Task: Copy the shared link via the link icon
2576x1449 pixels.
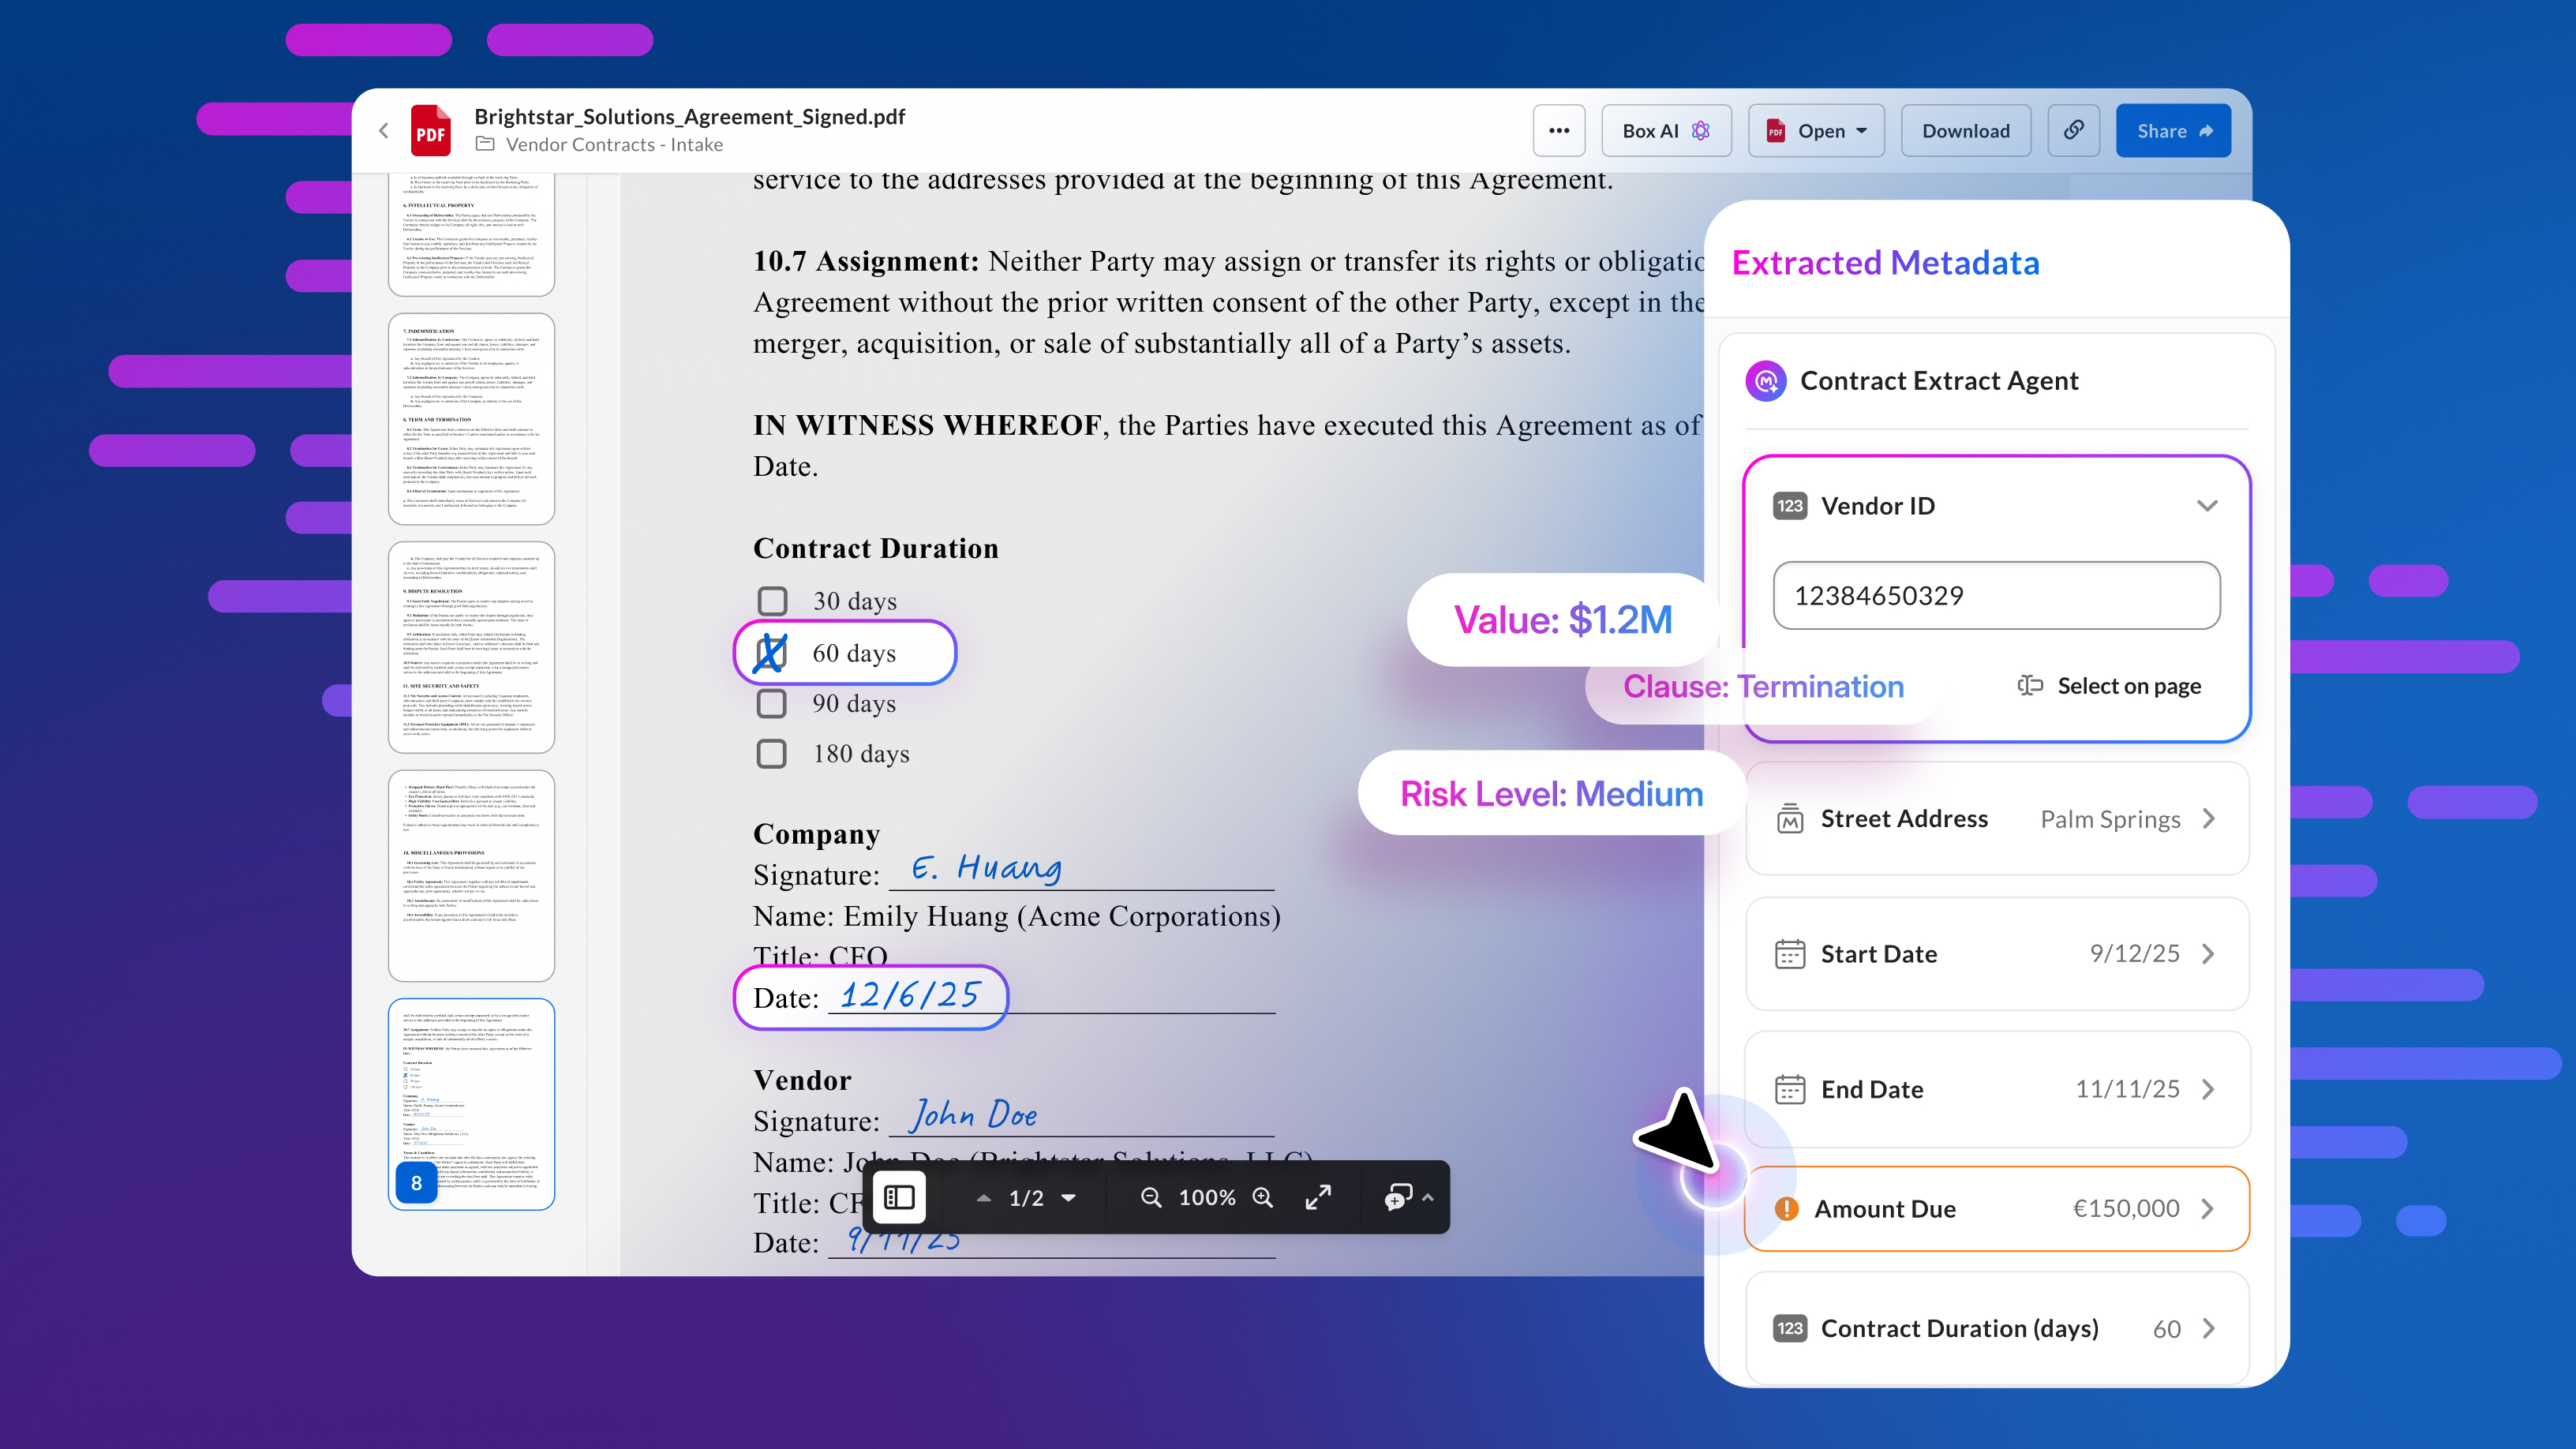Action: tap(2073, 131)
